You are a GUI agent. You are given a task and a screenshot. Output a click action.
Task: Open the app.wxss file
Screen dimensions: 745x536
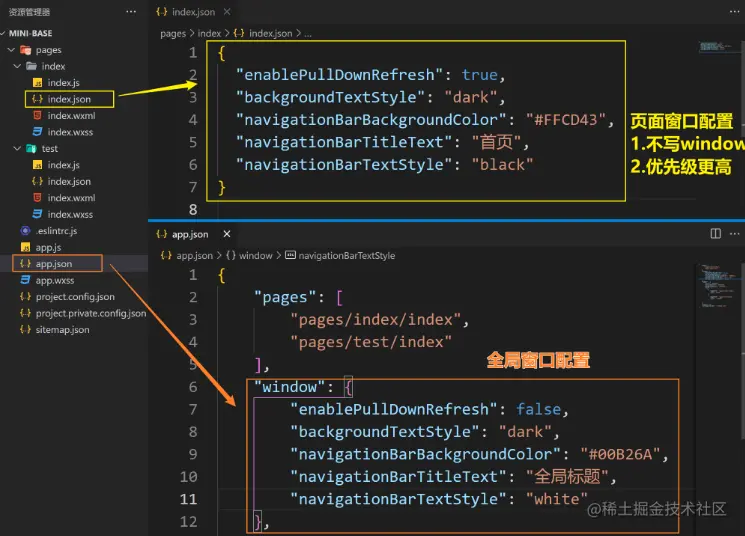(x=55, y=280)
